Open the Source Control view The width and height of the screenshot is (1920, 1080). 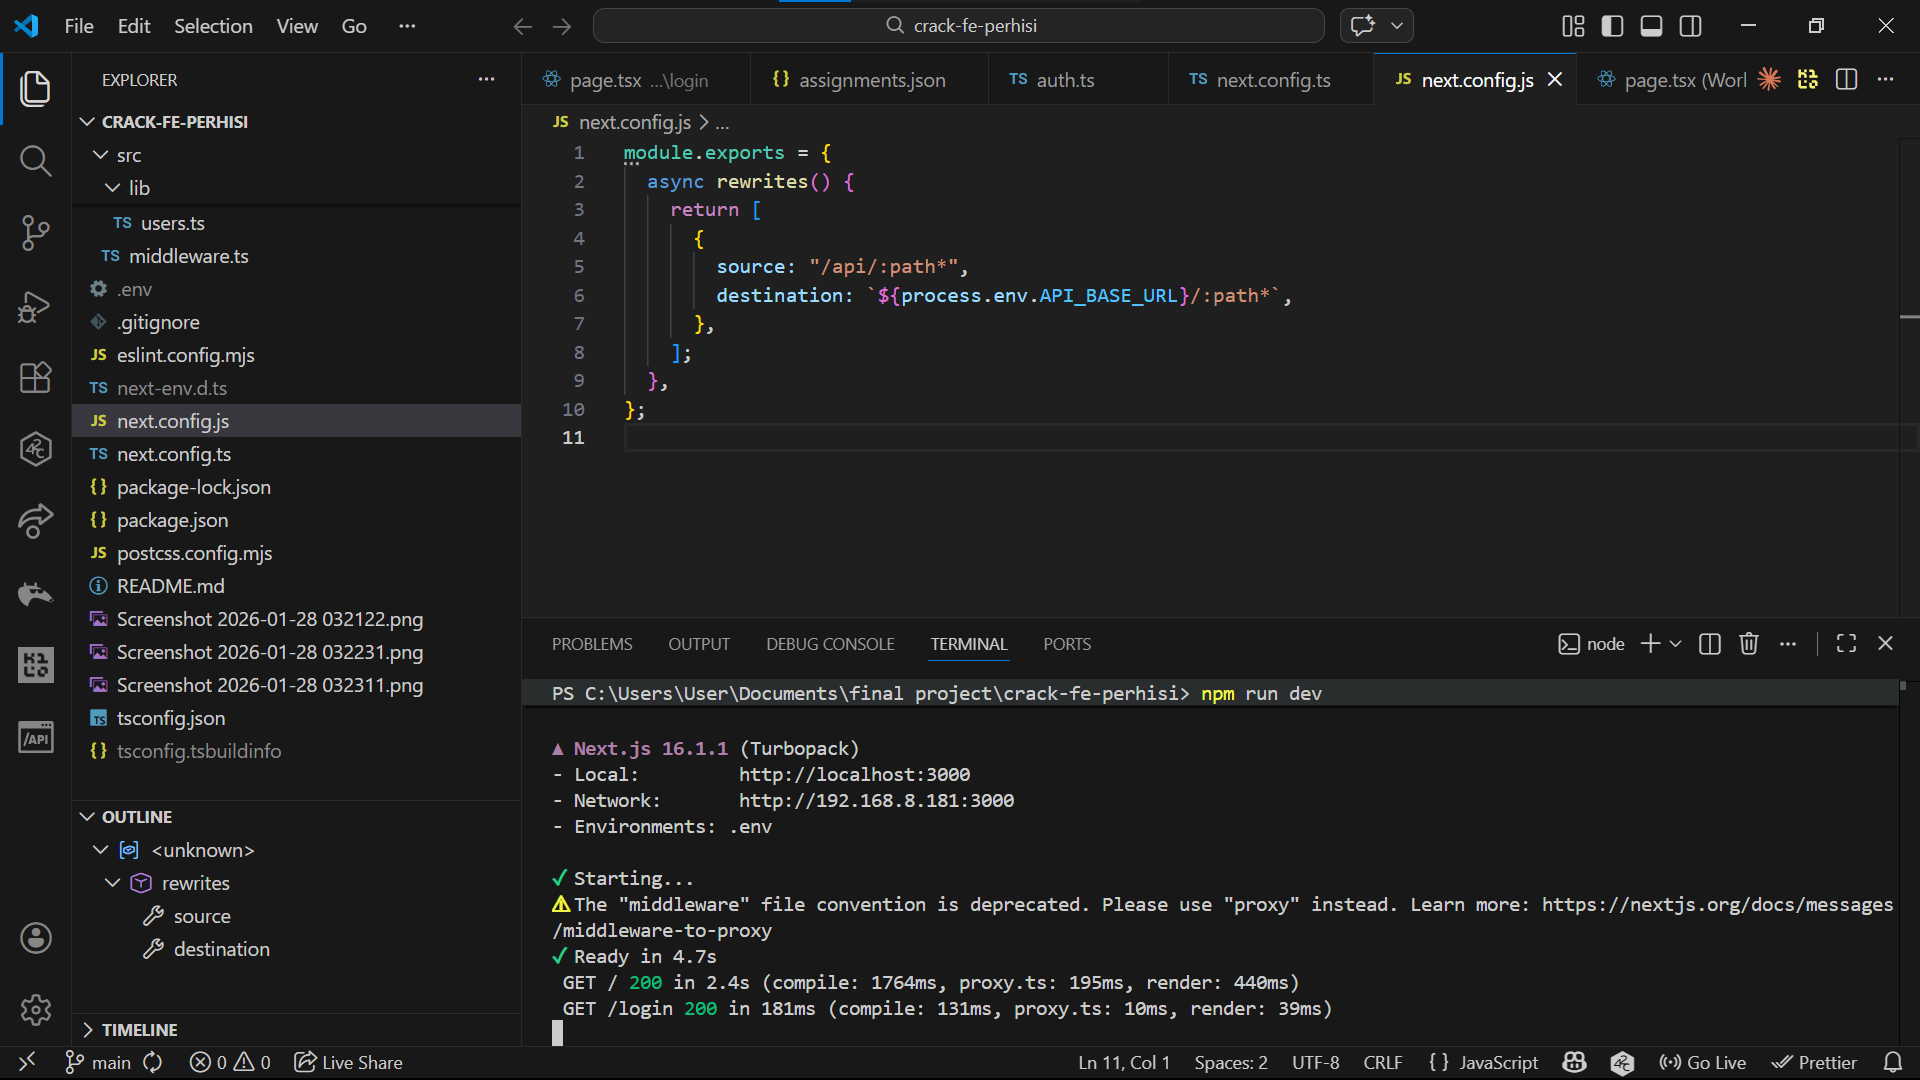click(x=35, y=233)
